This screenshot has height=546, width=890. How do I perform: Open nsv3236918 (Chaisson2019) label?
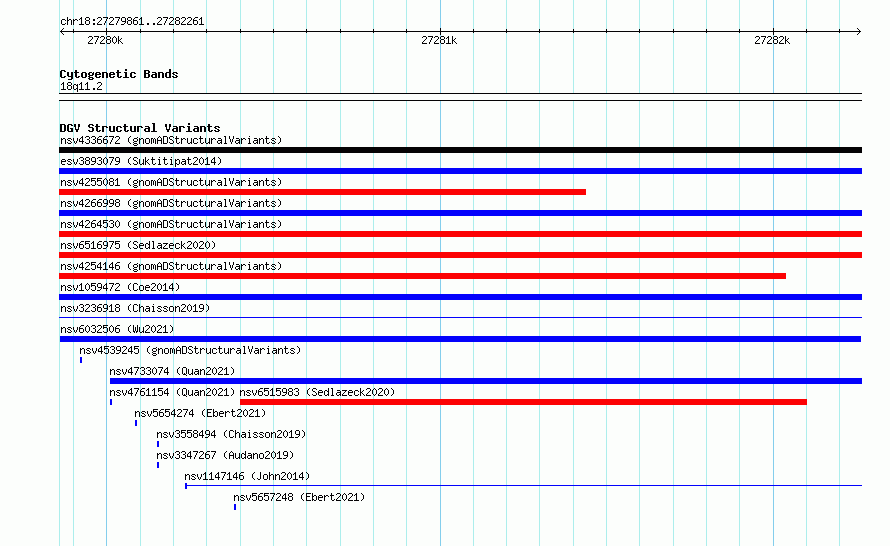click(135, 308)
